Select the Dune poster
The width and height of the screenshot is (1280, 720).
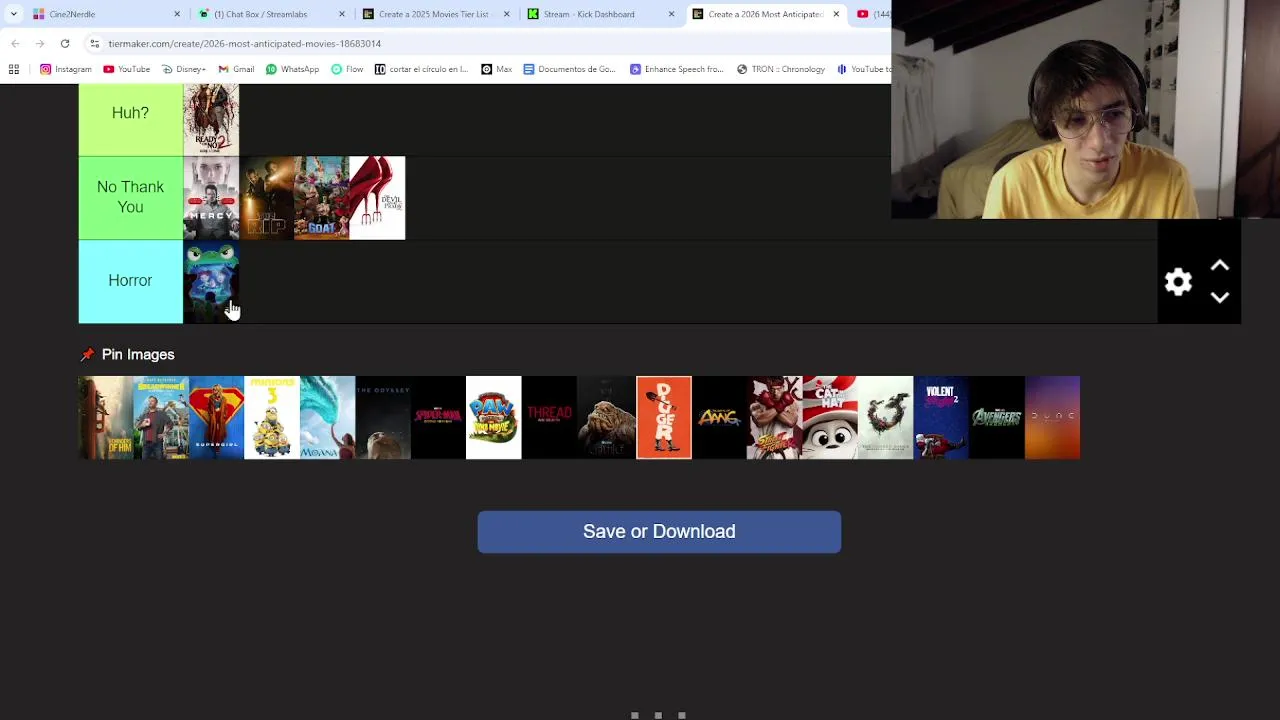click(1052, 417)
